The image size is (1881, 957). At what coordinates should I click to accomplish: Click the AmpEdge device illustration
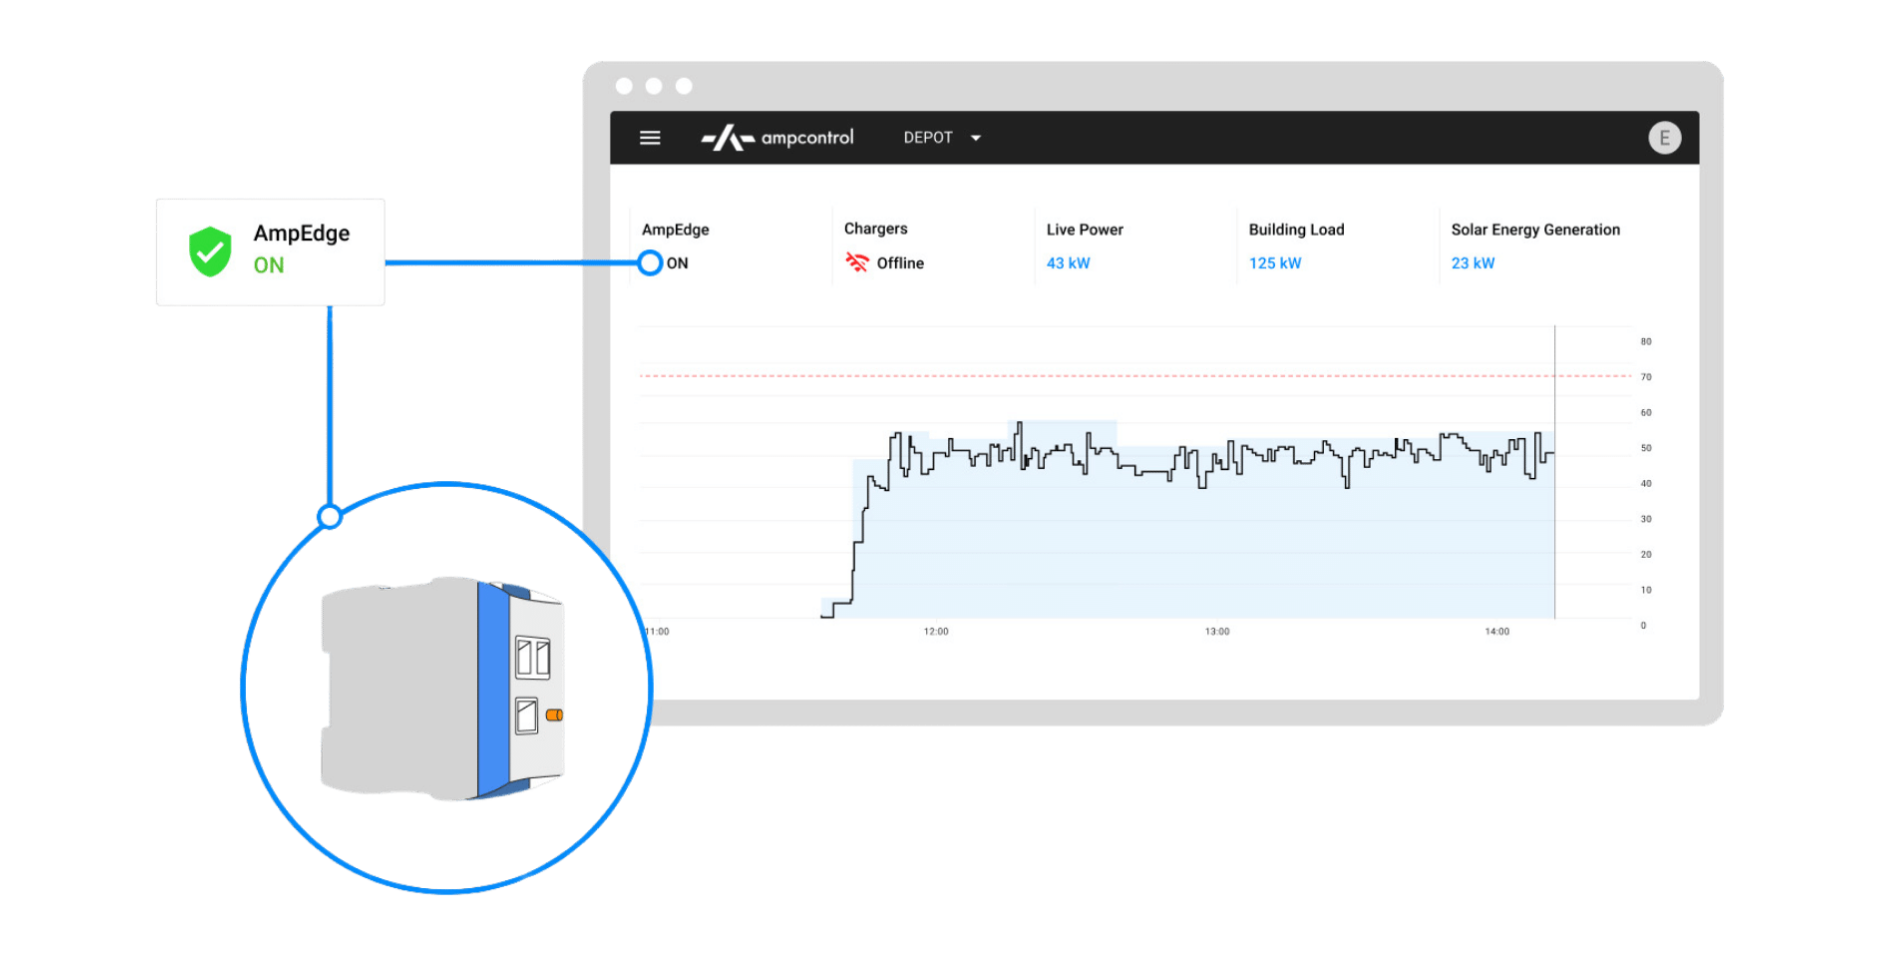pos(443,688)
